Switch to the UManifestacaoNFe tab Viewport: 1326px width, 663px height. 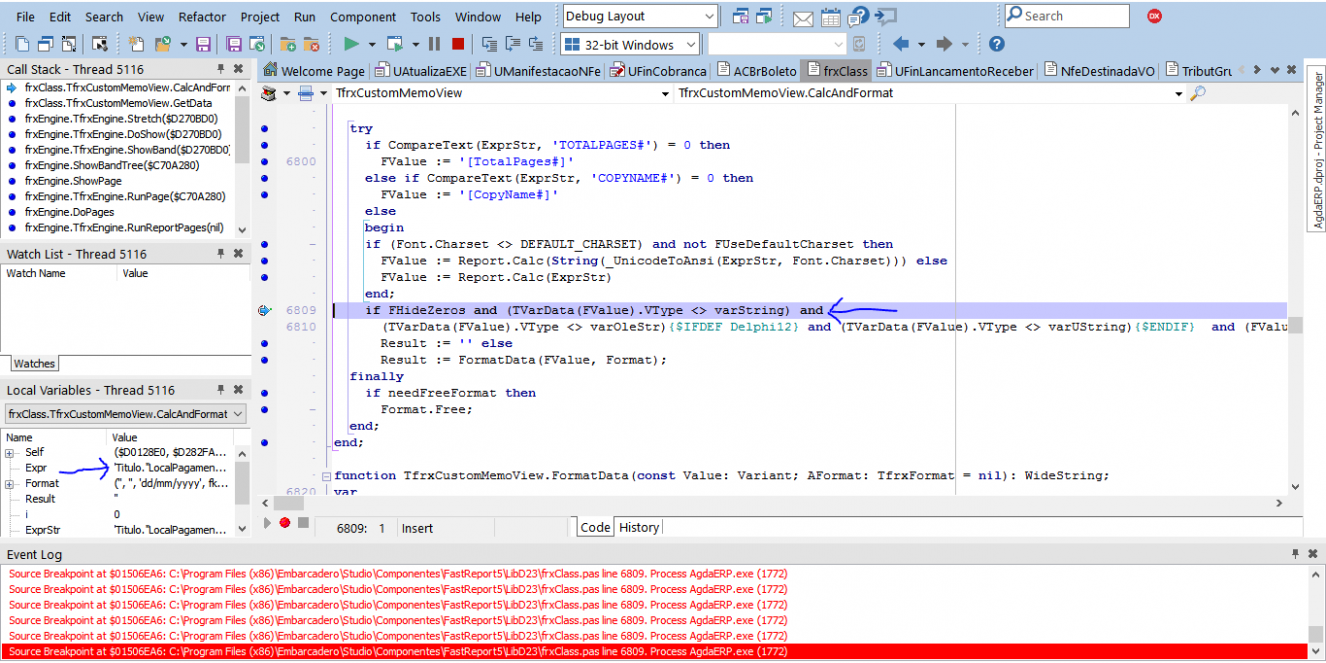[539, 71]
